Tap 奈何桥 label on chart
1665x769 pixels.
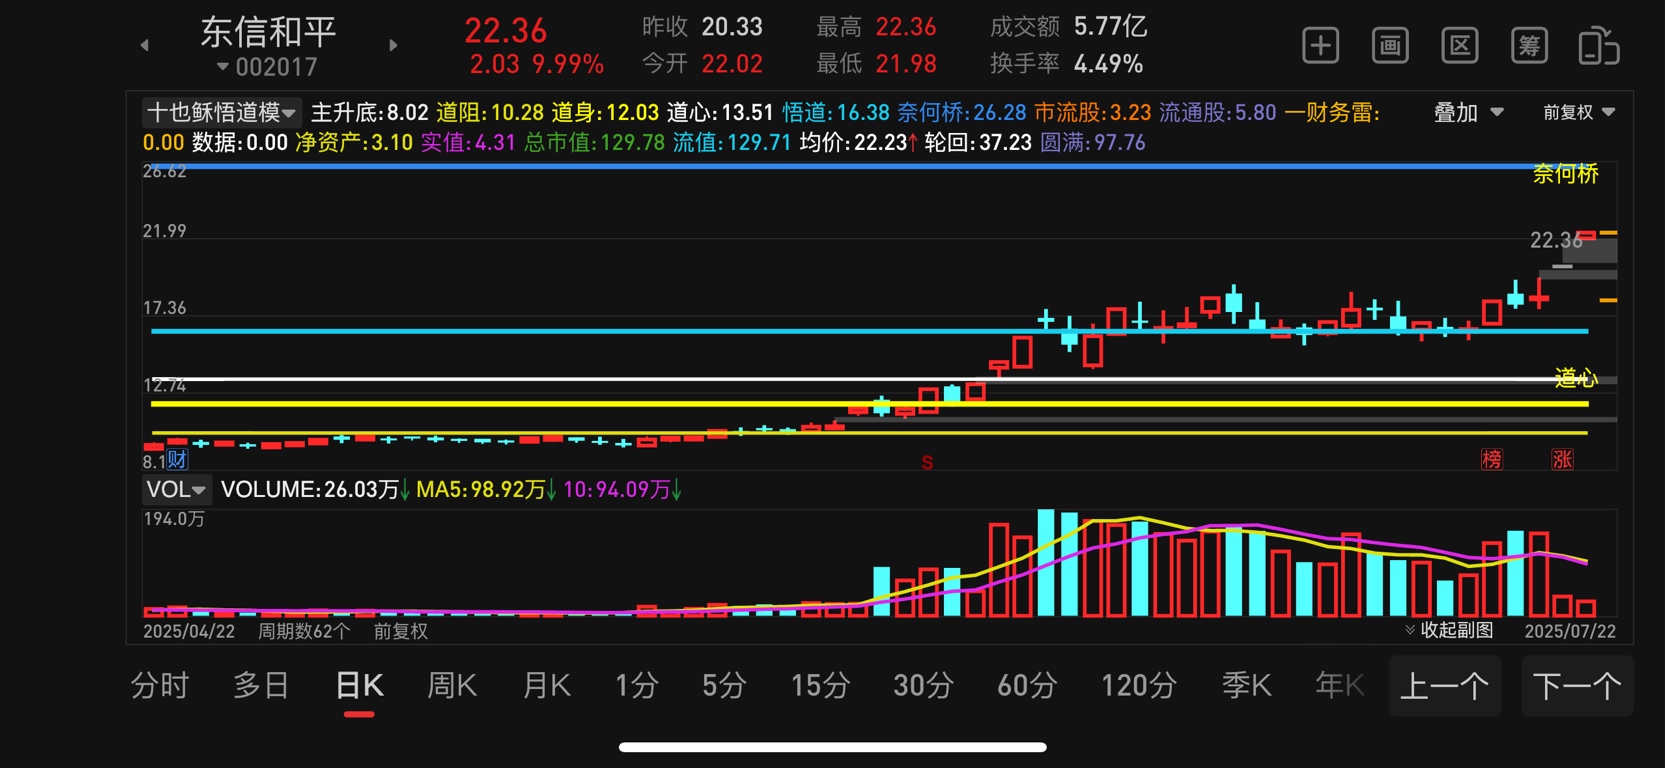[x=1565, y=174]
